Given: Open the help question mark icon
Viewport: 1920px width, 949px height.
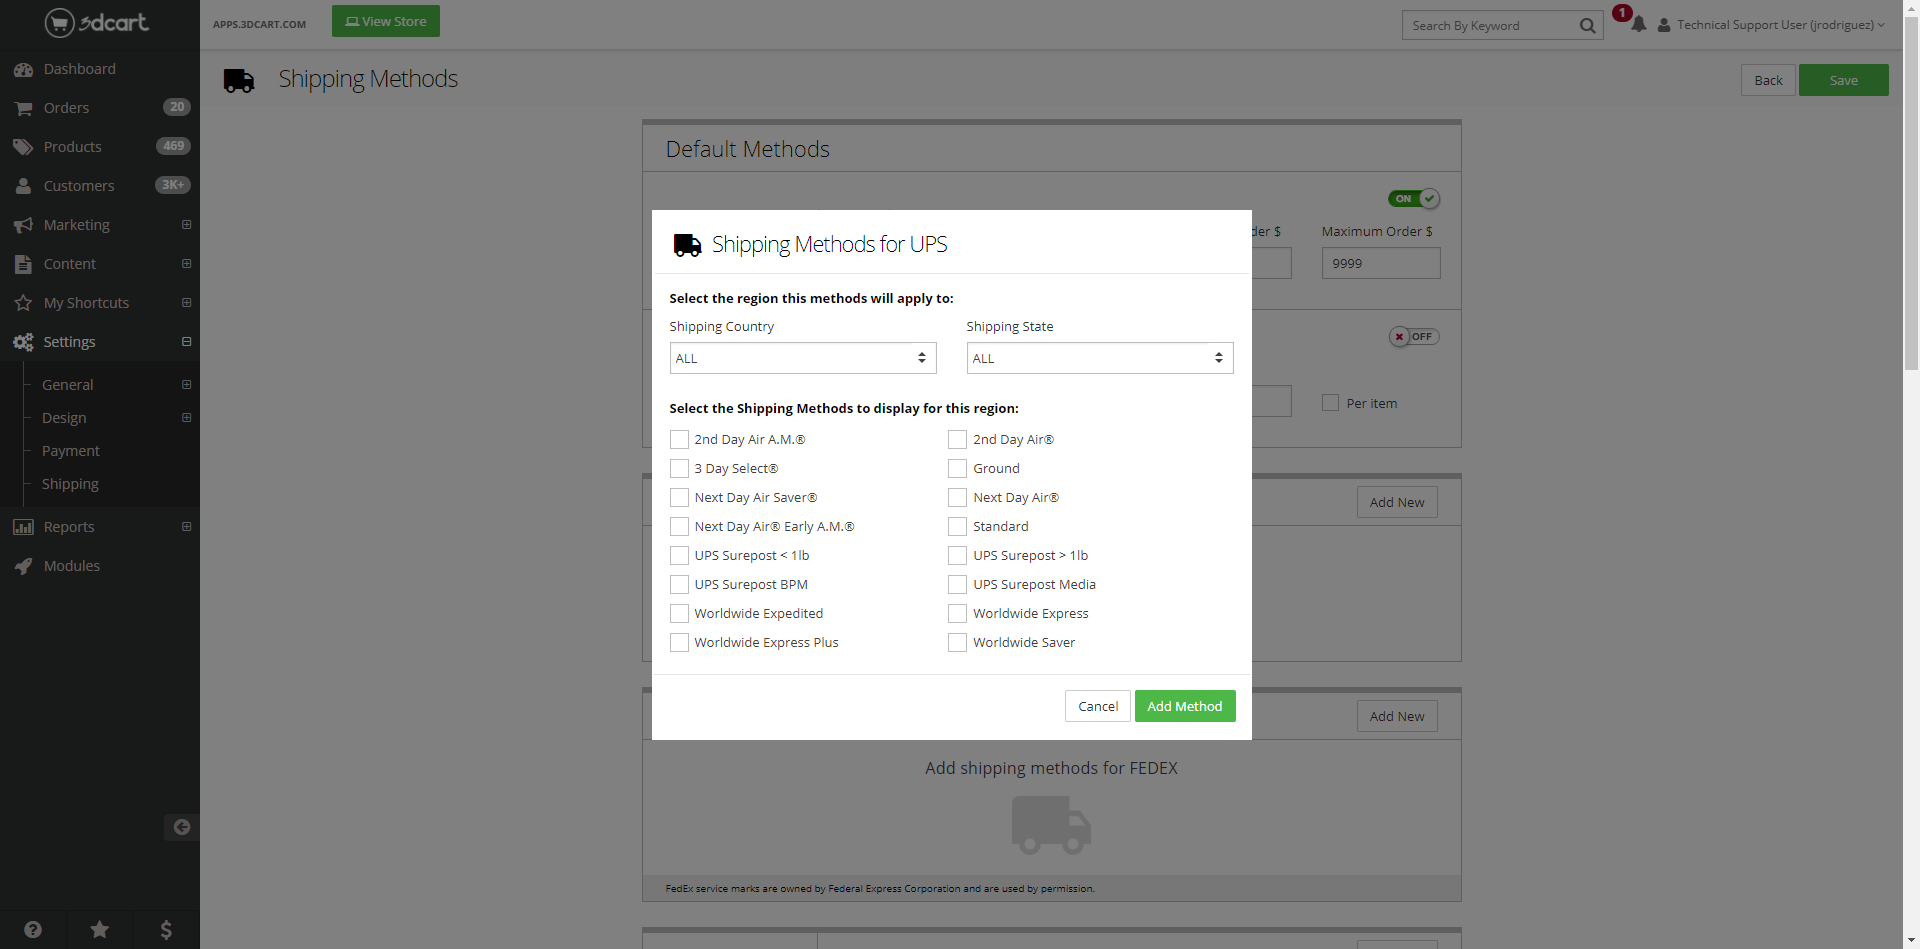Looking at the screenshot, I should coord(33,929).
